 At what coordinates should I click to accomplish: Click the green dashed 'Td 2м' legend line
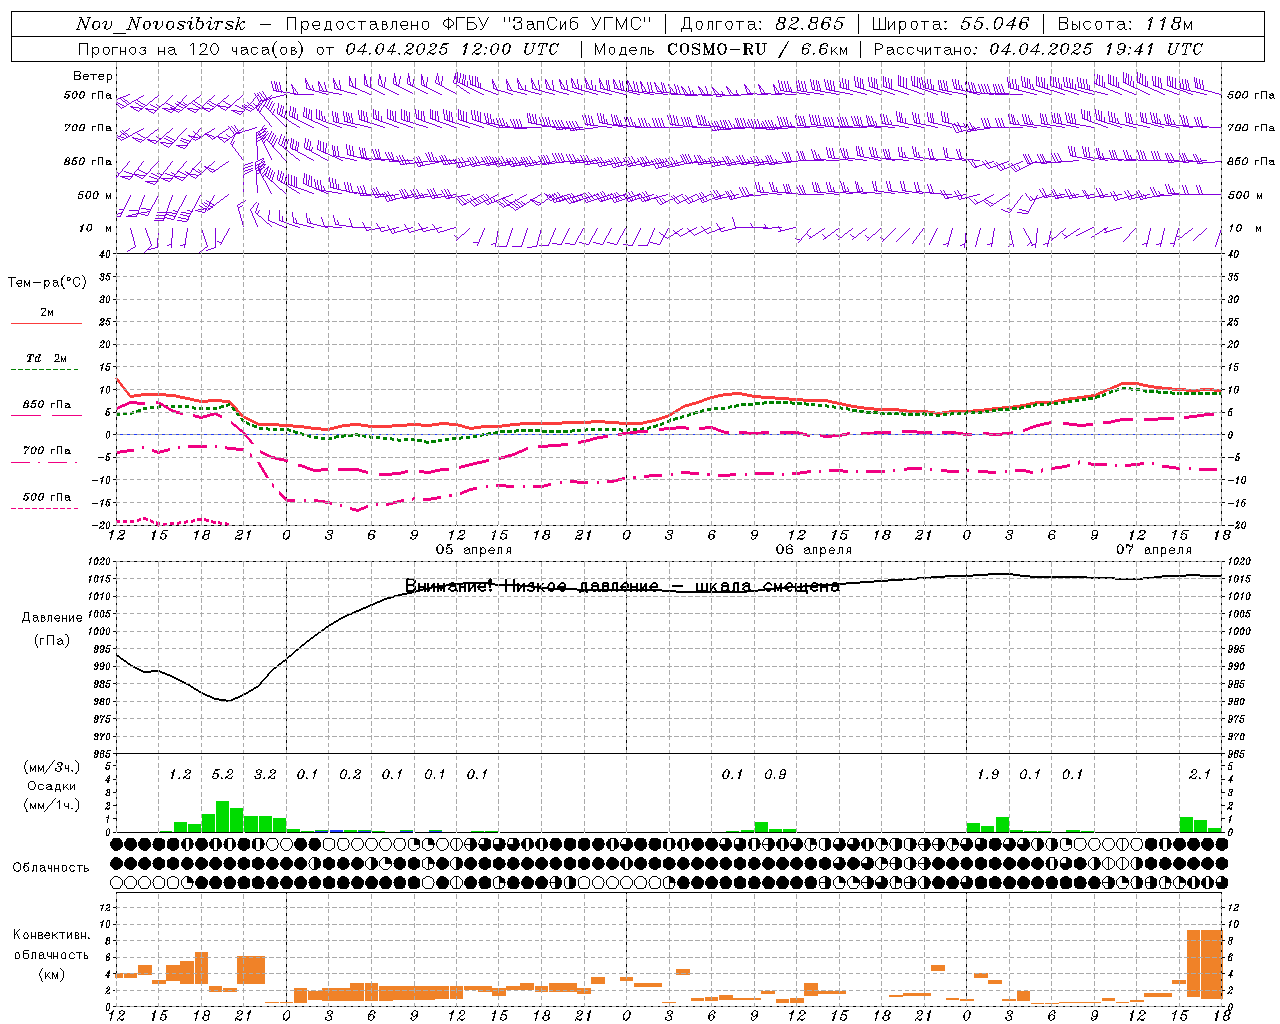tap(44, 370)
